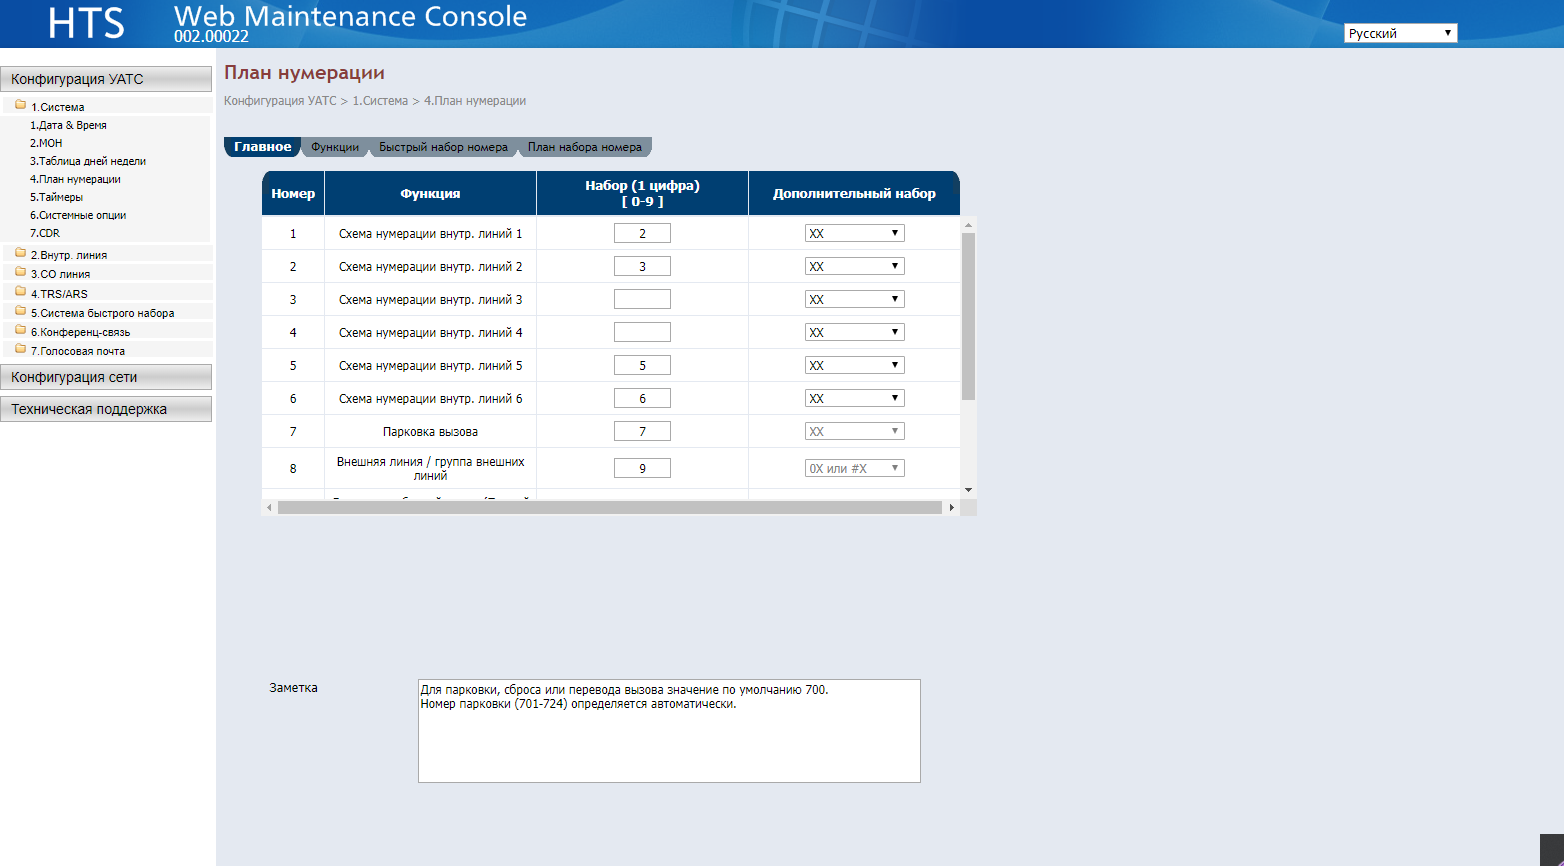
Task: Click folder icon next to 1.Система
Action: tap(20, 105)
